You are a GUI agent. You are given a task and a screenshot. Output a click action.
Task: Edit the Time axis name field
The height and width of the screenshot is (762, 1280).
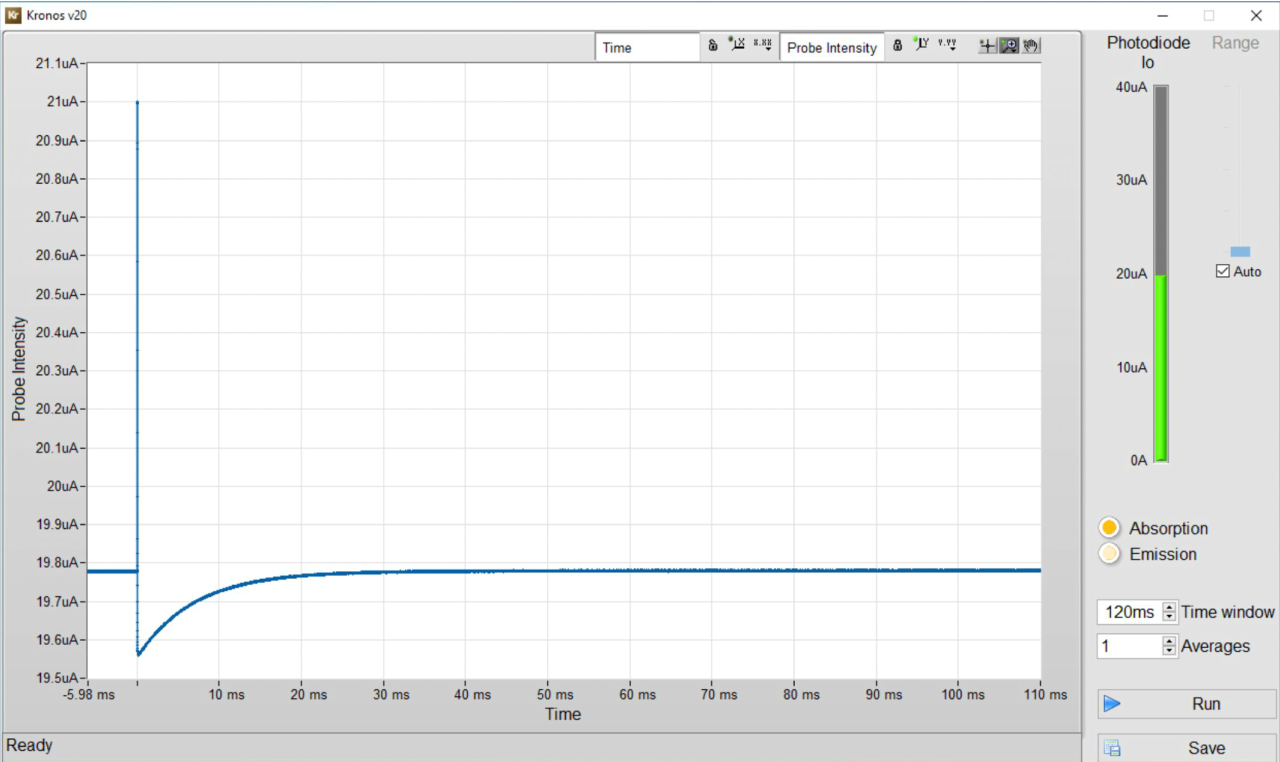pos(648,47)
